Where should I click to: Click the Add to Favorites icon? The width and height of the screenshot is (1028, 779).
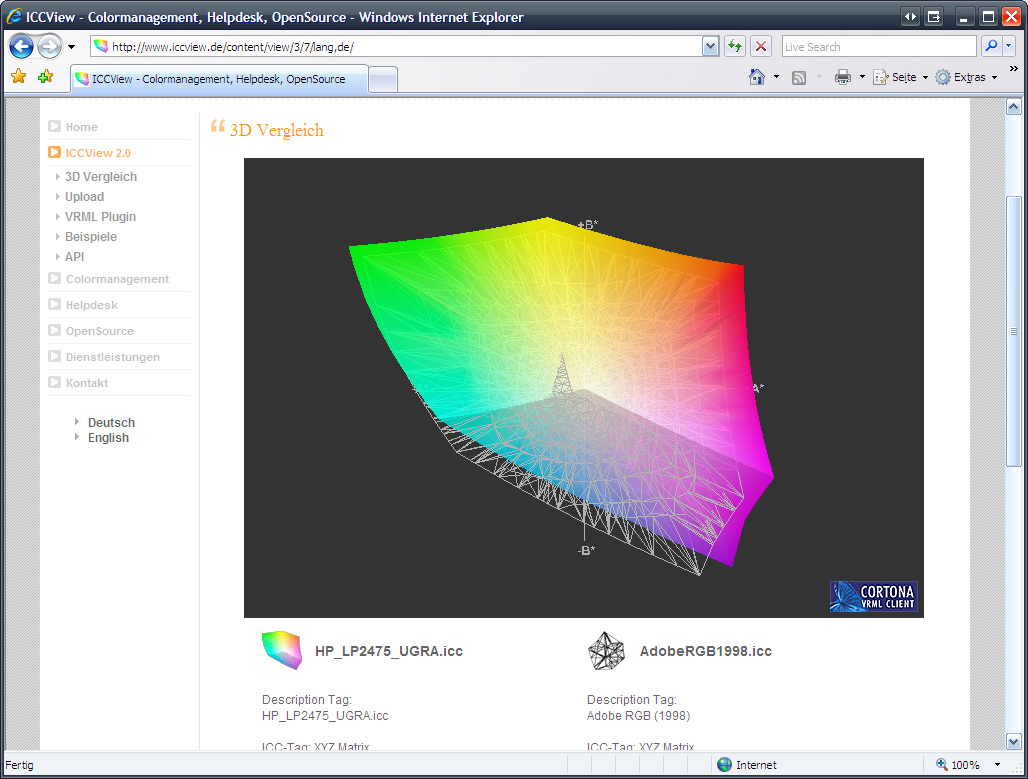tap(45, 77)
